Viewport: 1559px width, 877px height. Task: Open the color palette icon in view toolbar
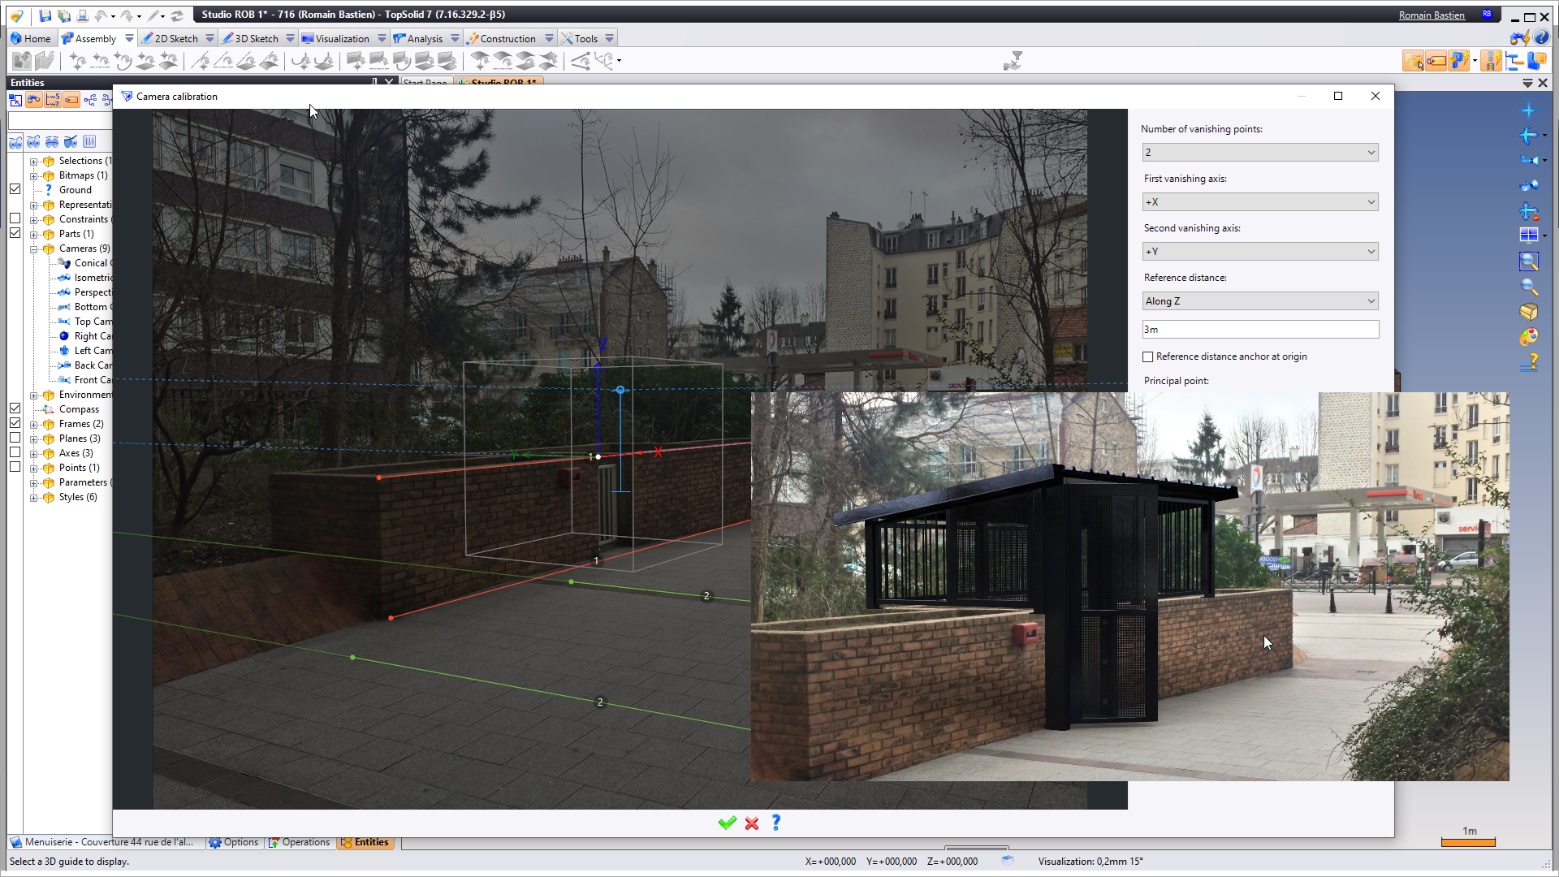click(1528, 337)
